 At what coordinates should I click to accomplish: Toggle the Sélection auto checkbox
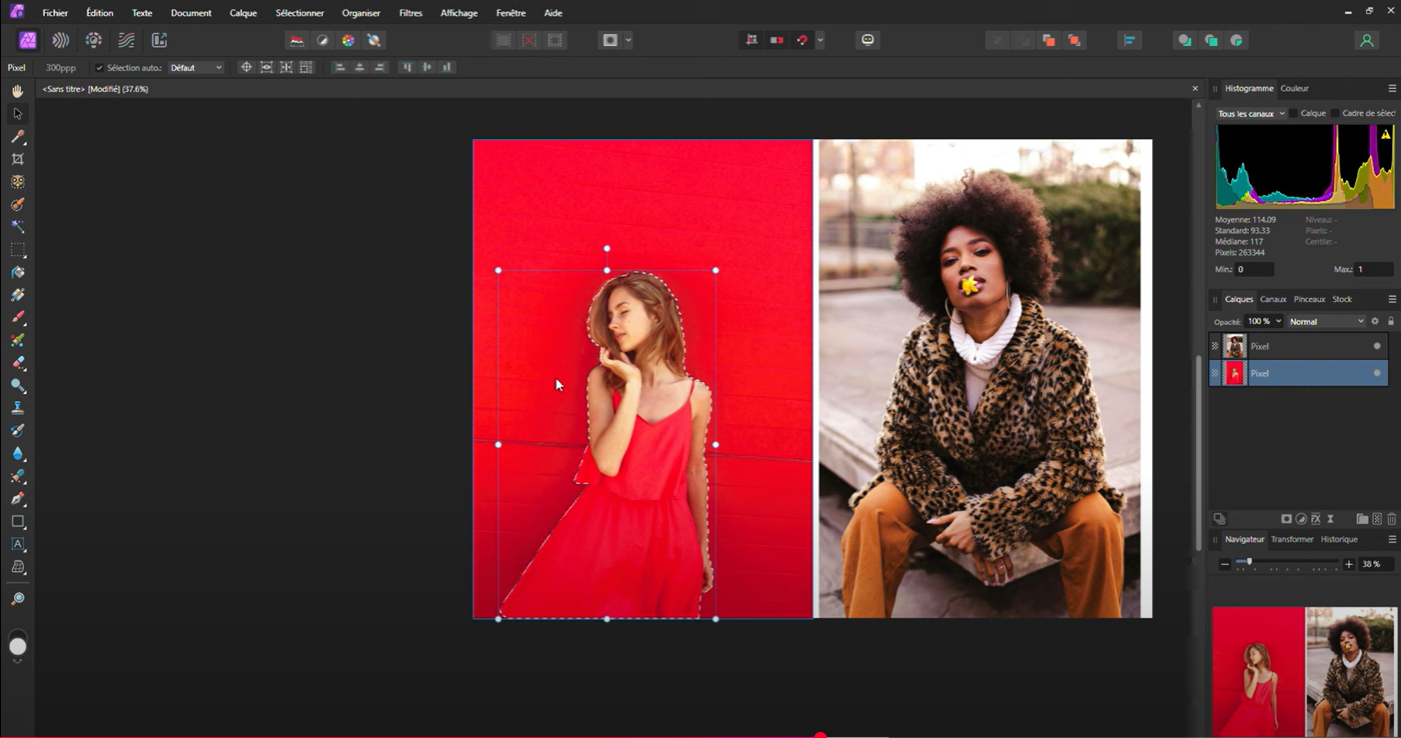(99, 68)
